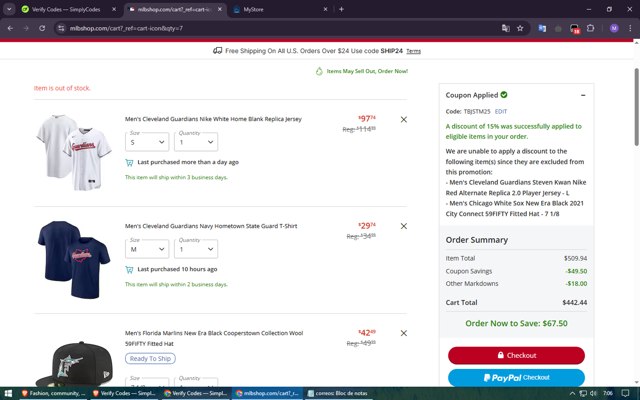Open Florida Marlins Cooperstown Fitted Hat link
Viewport: 640px width, 400px height.
pos(214,338)
